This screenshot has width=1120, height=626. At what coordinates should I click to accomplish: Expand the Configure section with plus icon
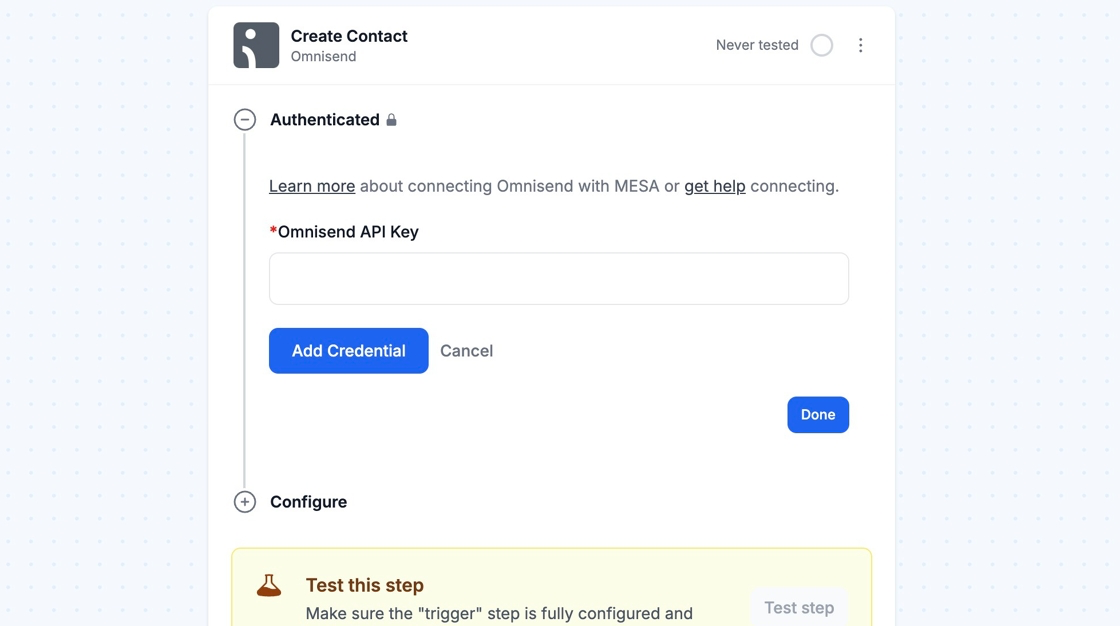coord(245,502)
